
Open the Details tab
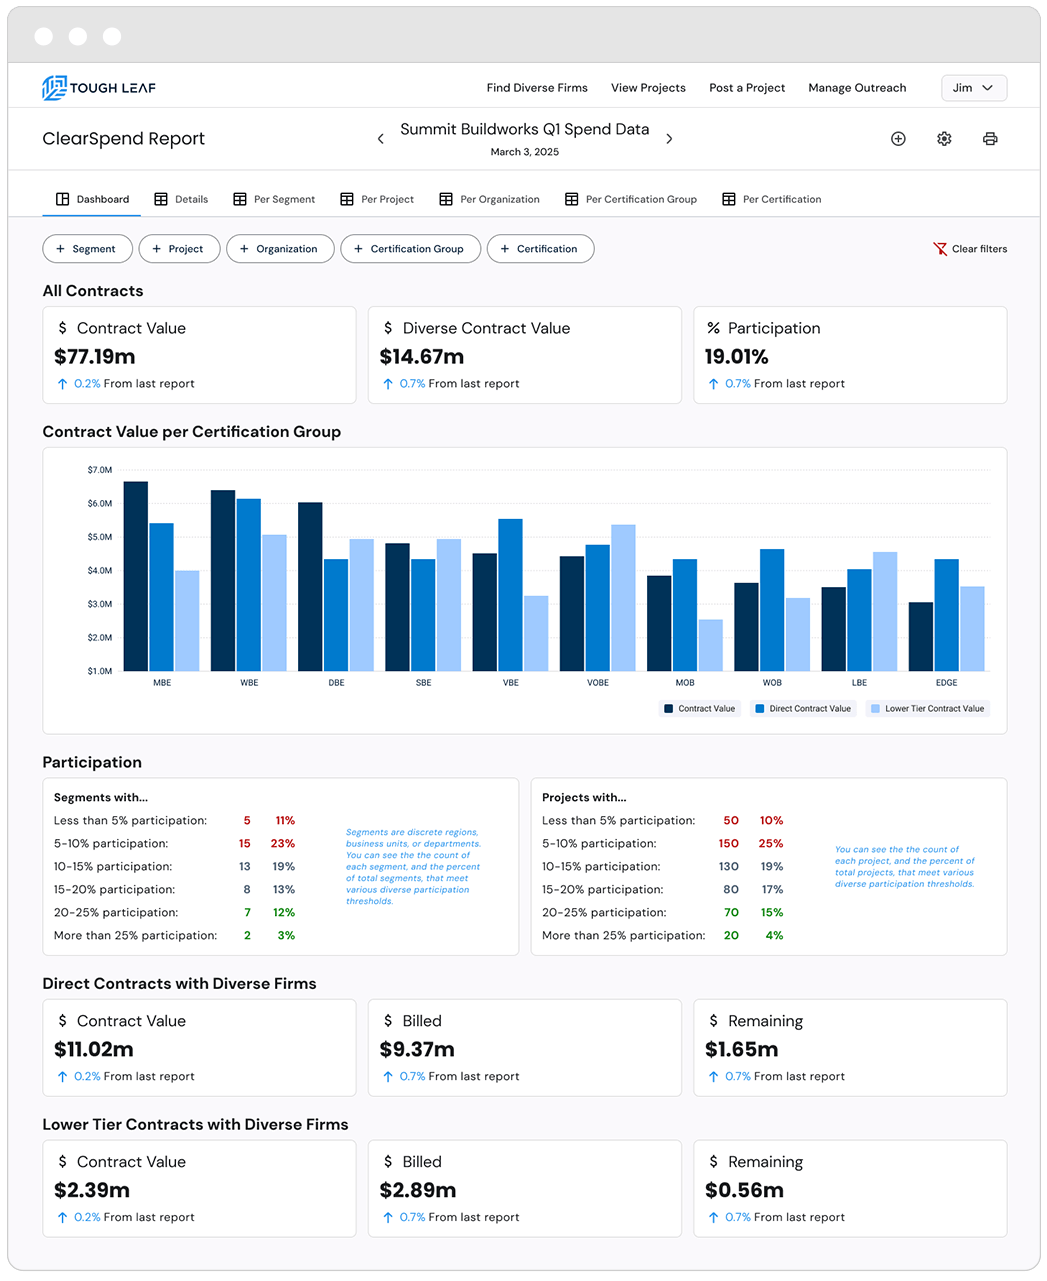(x=181, y=199)
